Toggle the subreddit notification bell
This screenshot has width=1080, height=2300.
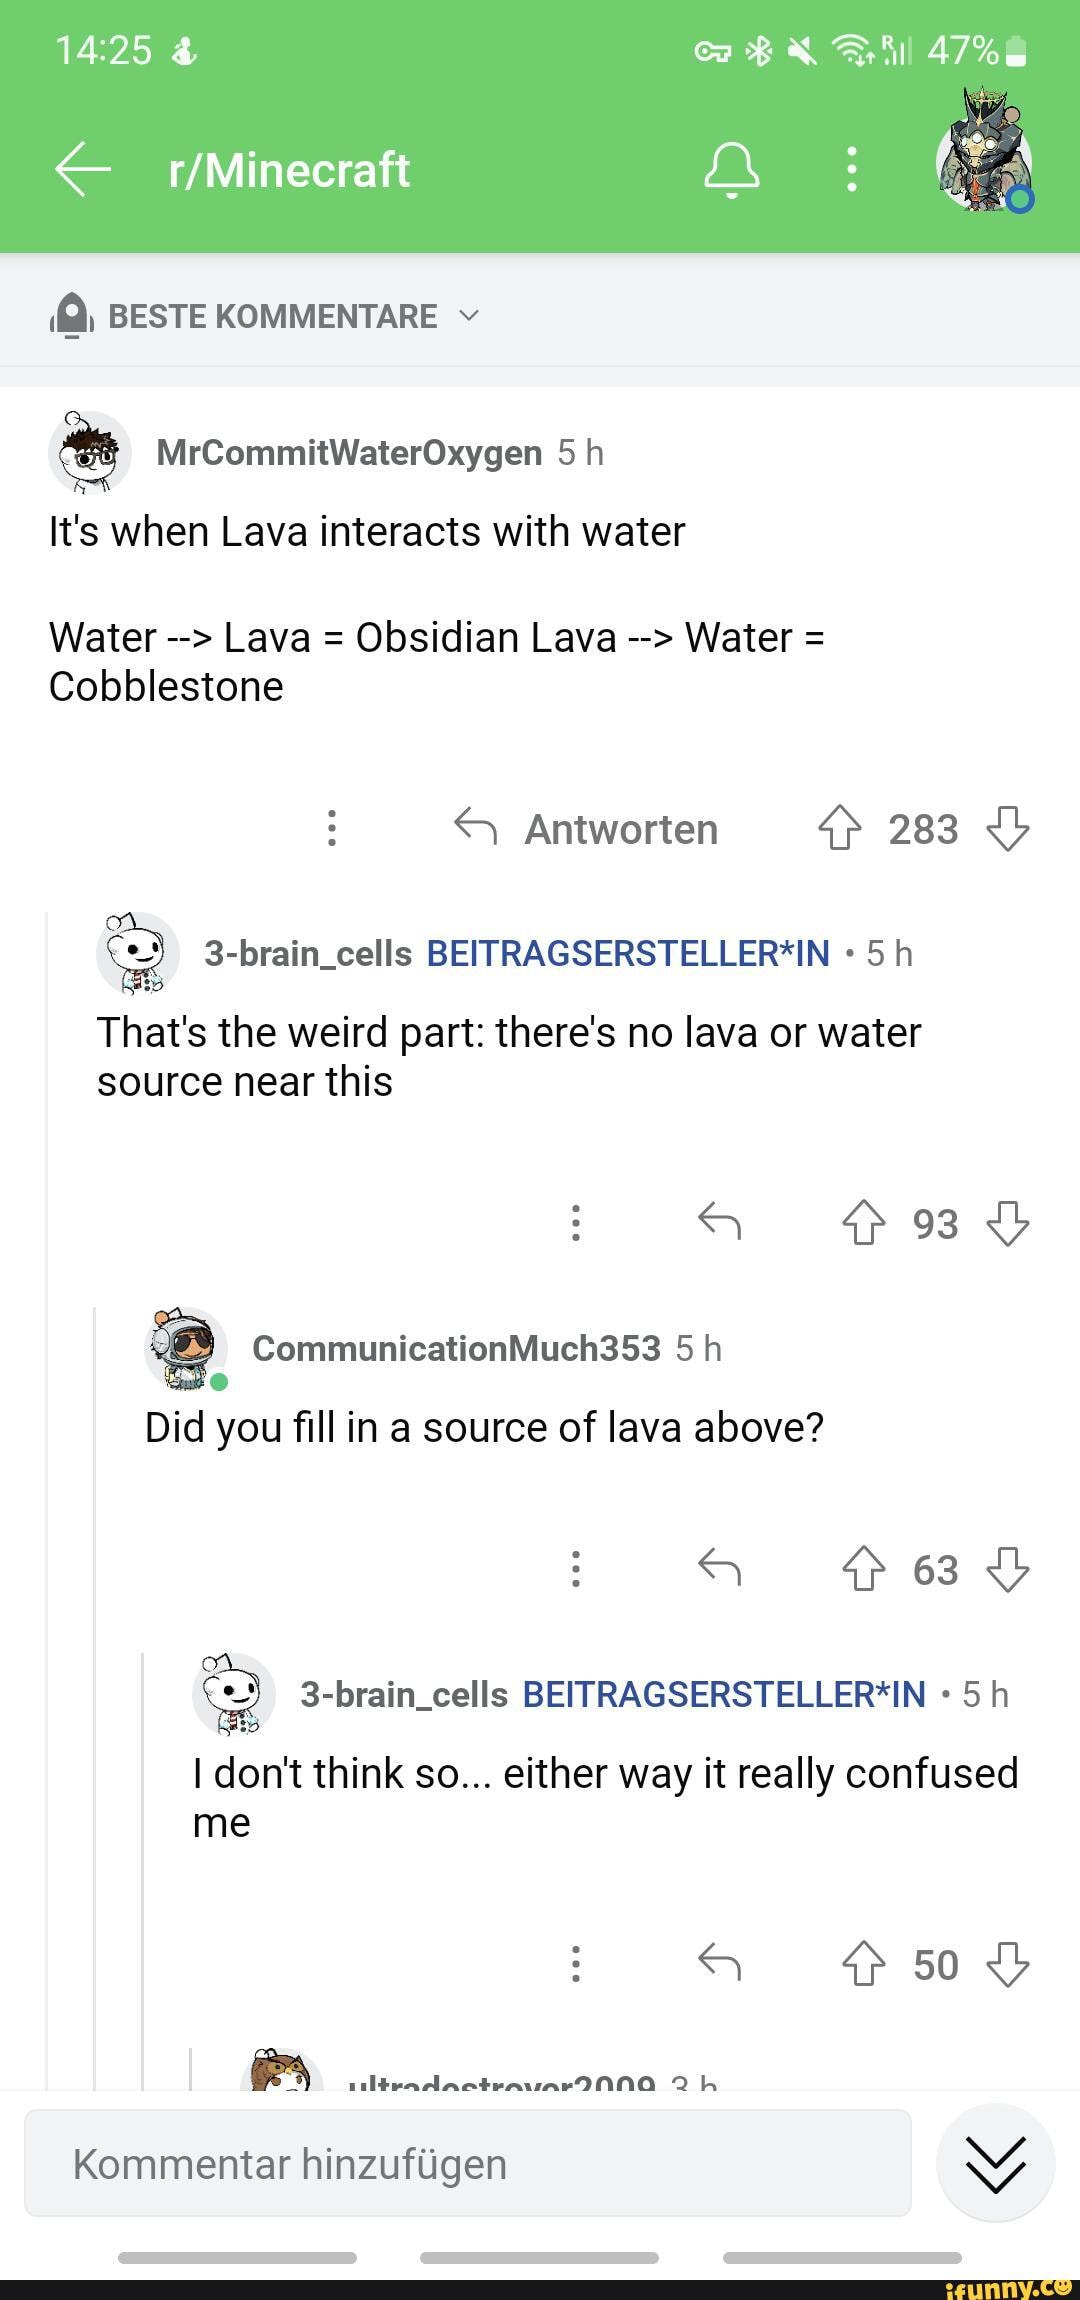tap(732, 169)
